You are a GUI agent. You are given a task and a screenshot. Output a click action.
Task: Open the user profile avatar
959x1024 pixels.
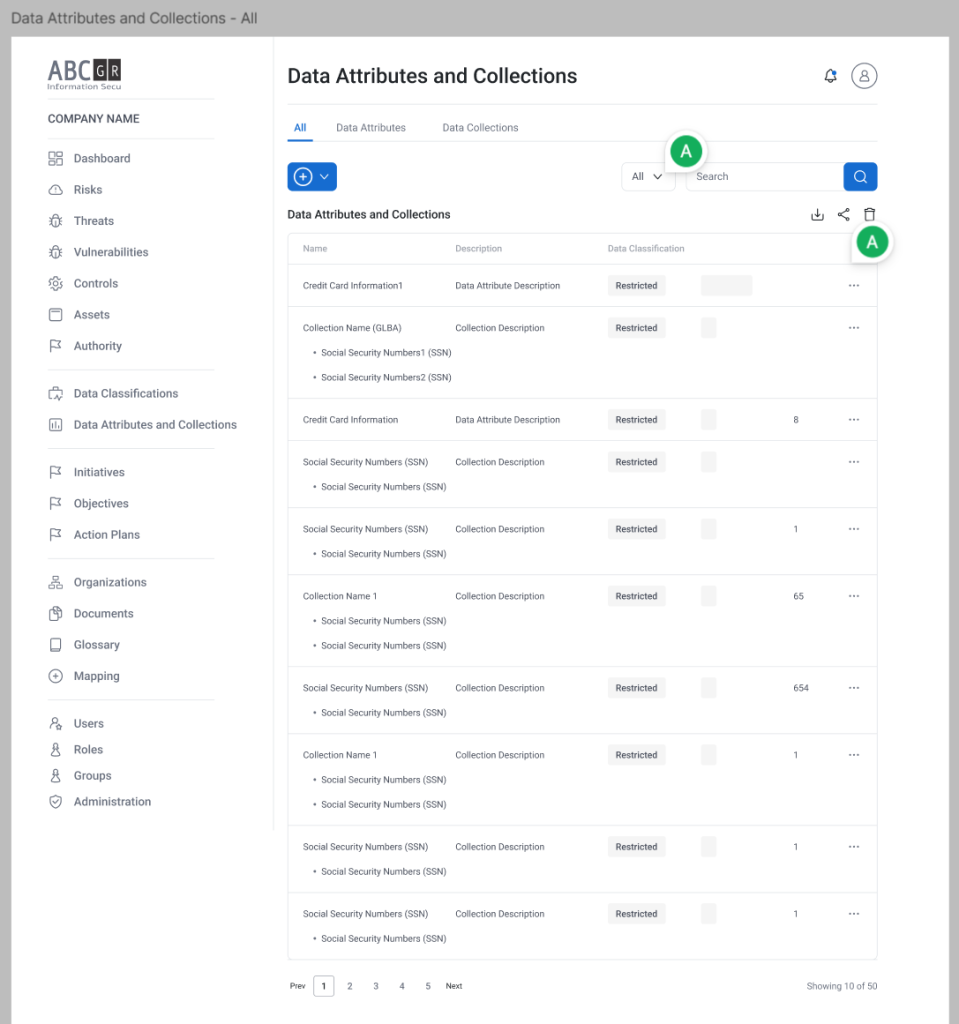tap(864, 76)
